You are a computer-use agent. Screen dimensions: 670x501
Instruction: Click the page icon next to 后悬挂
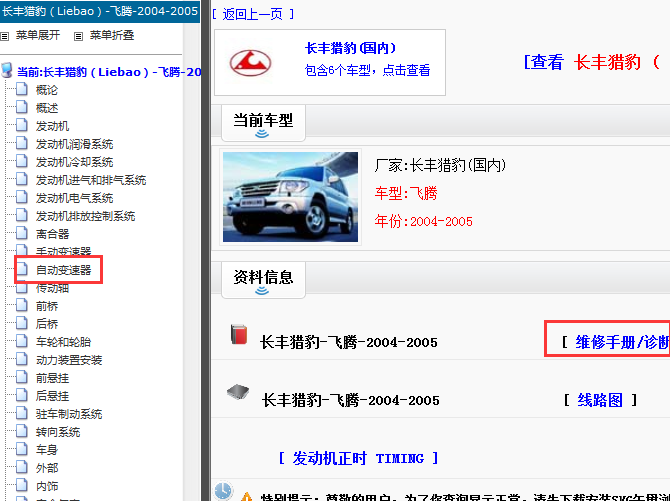click(22, 395)
